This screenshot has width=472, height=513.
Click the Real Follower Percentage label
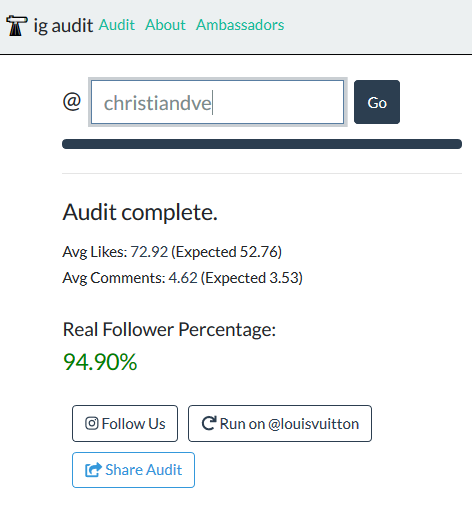[x=169, y=330]
